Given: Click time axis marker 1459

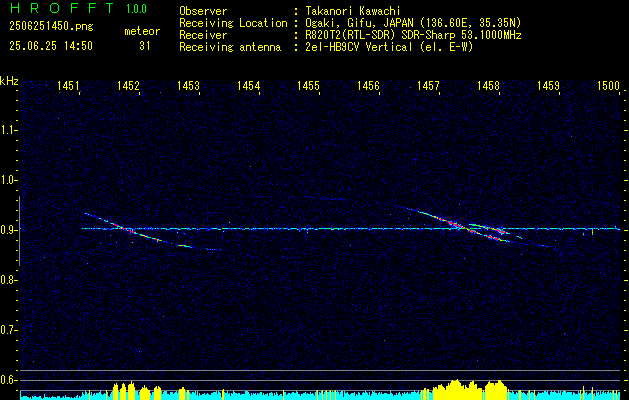Looking at the screenshot, I should (548, 85).
